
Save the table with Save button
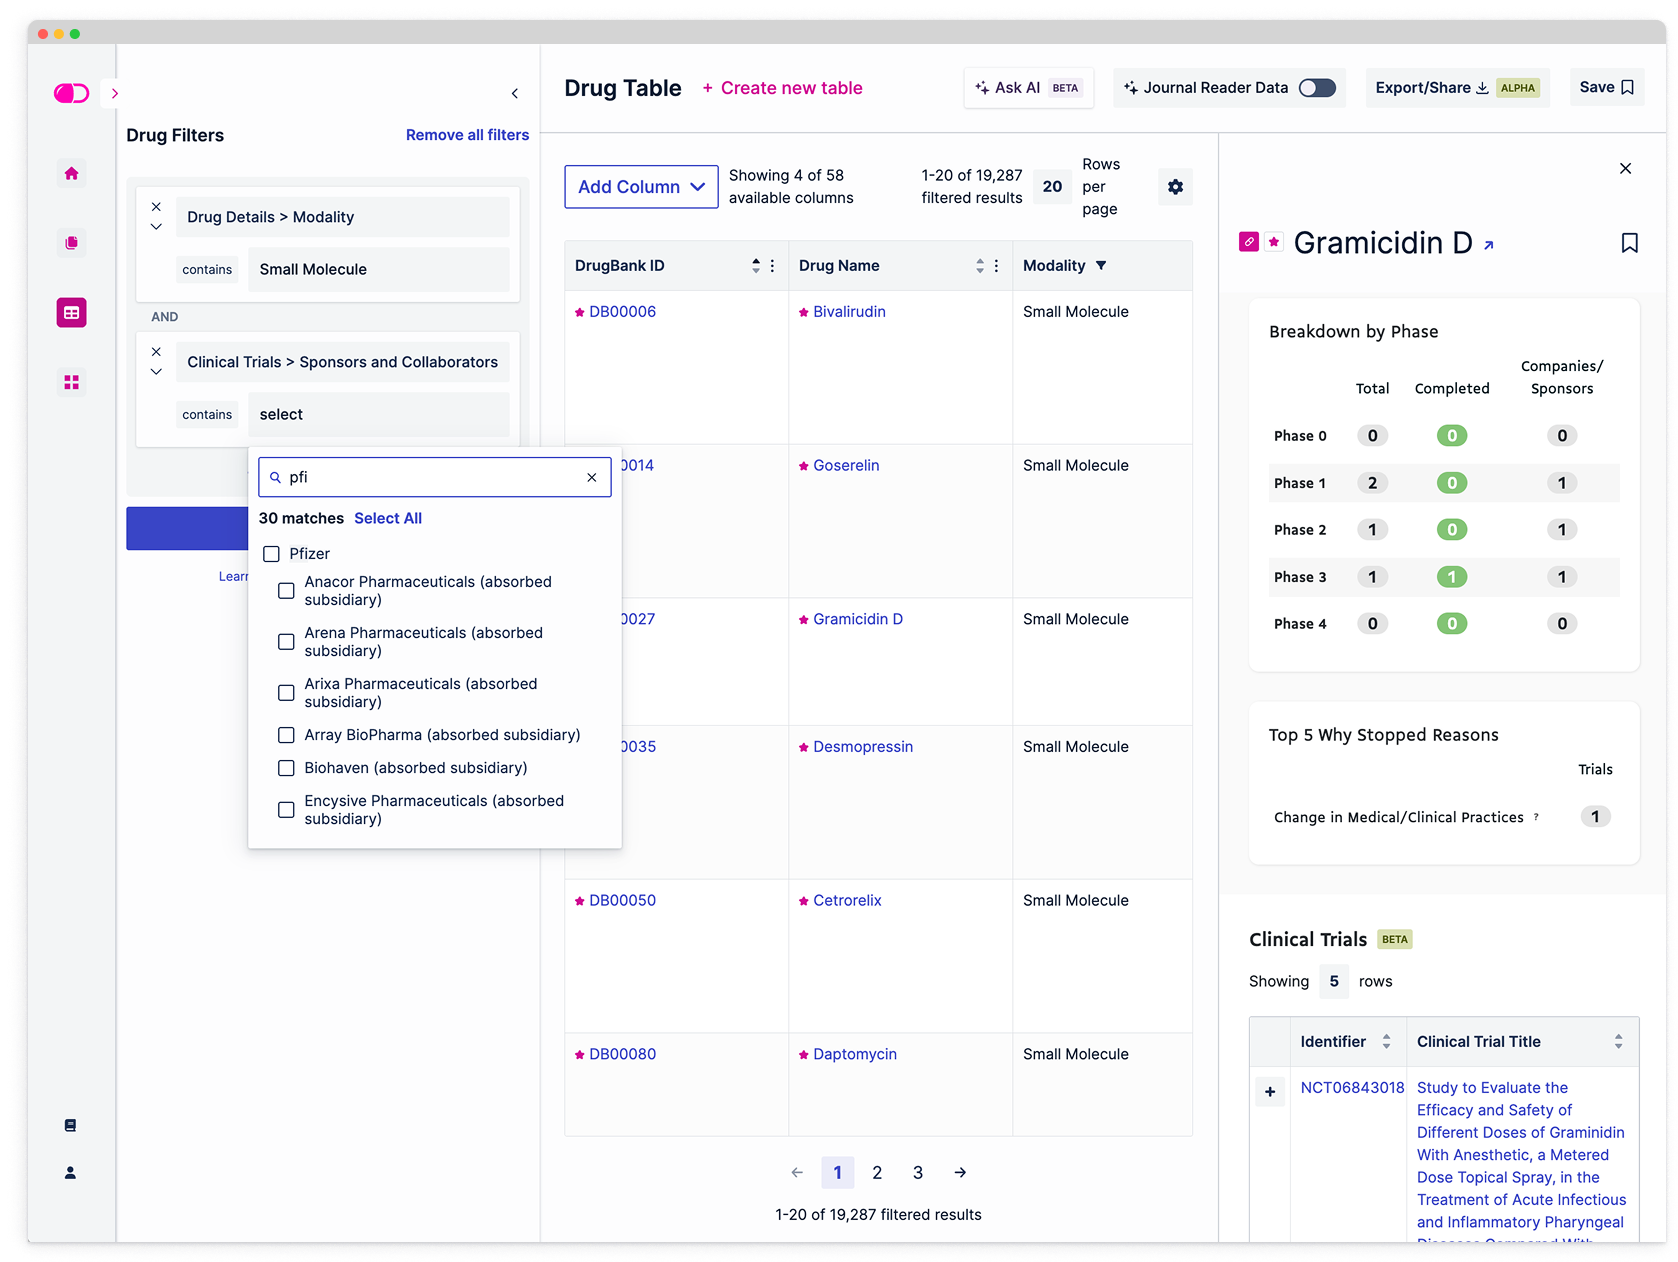pos(1606,88)
